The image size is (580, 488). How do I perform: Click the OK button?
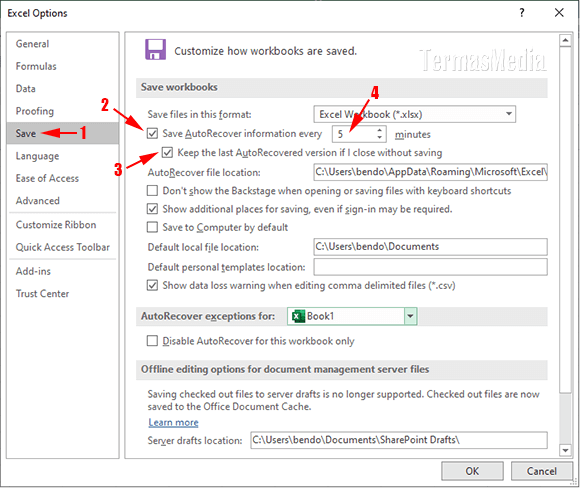click(472, 471)
